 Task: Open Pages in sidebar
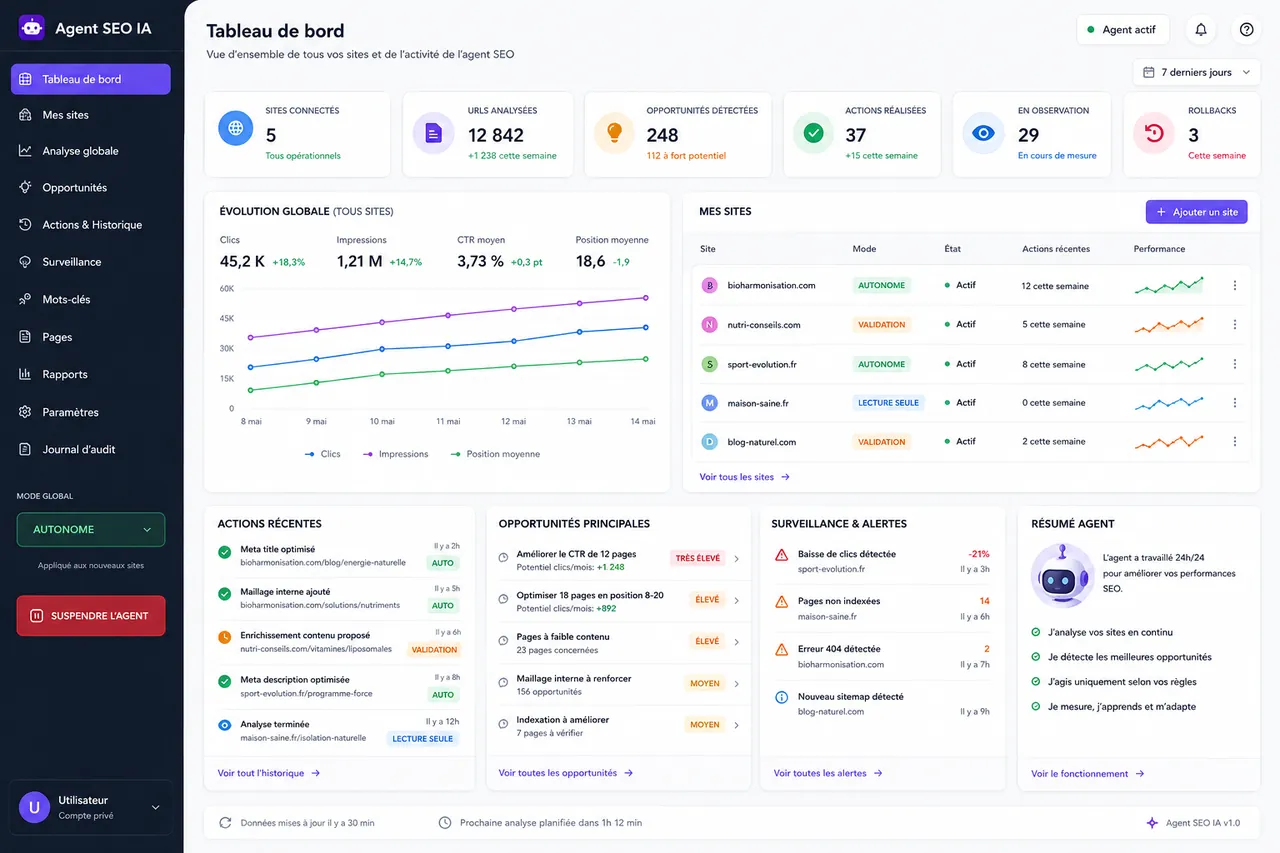91,337
